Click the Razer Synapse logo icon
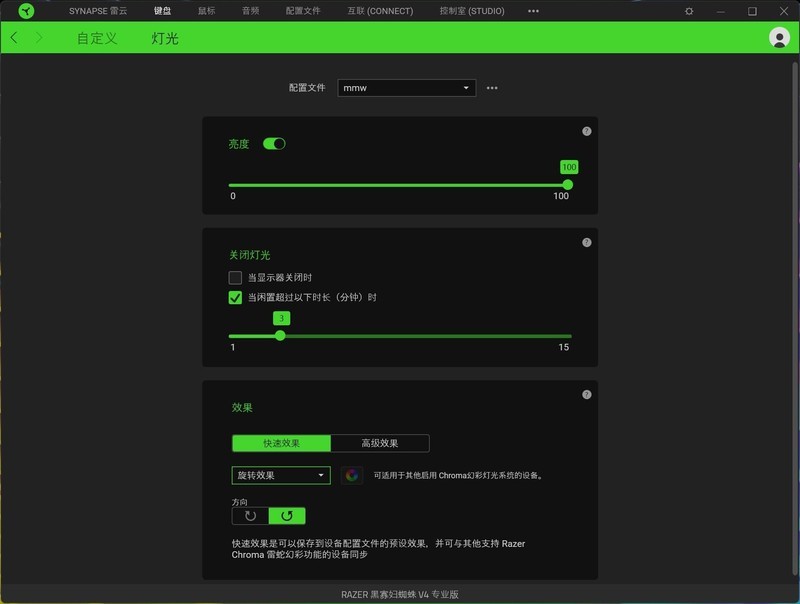Screen dimensions: 800x604 coord(26,11)
